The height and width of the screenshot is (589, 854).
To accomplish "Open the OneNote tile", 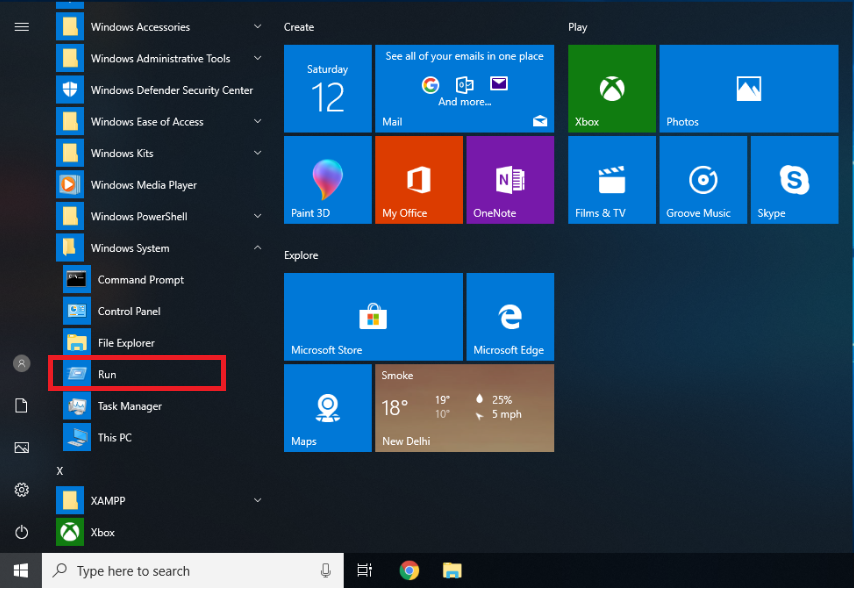I will [x=510, y=180].
